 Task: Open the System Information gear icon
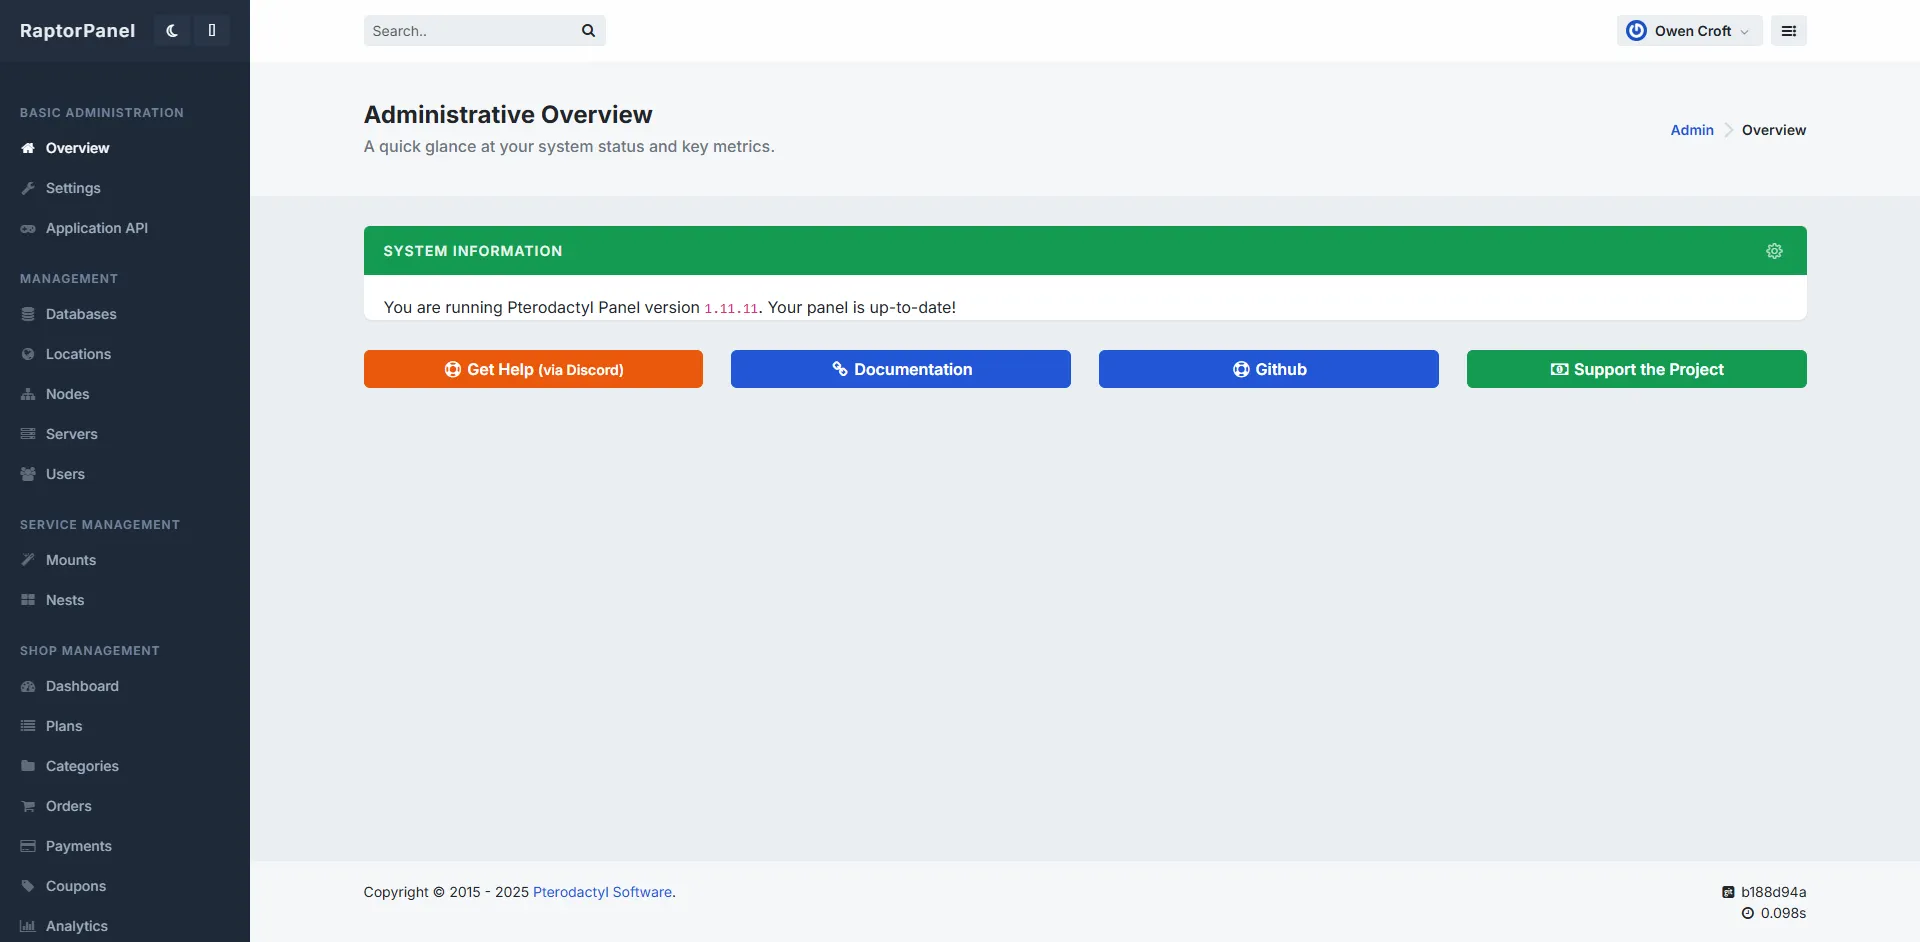[x=1774, y=251]
